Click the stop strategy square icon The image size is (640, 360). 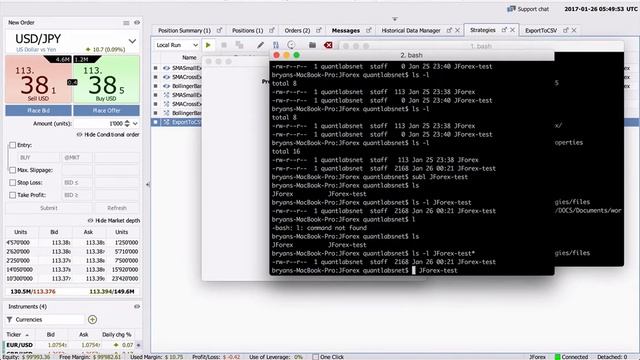[x=224, y=45]
